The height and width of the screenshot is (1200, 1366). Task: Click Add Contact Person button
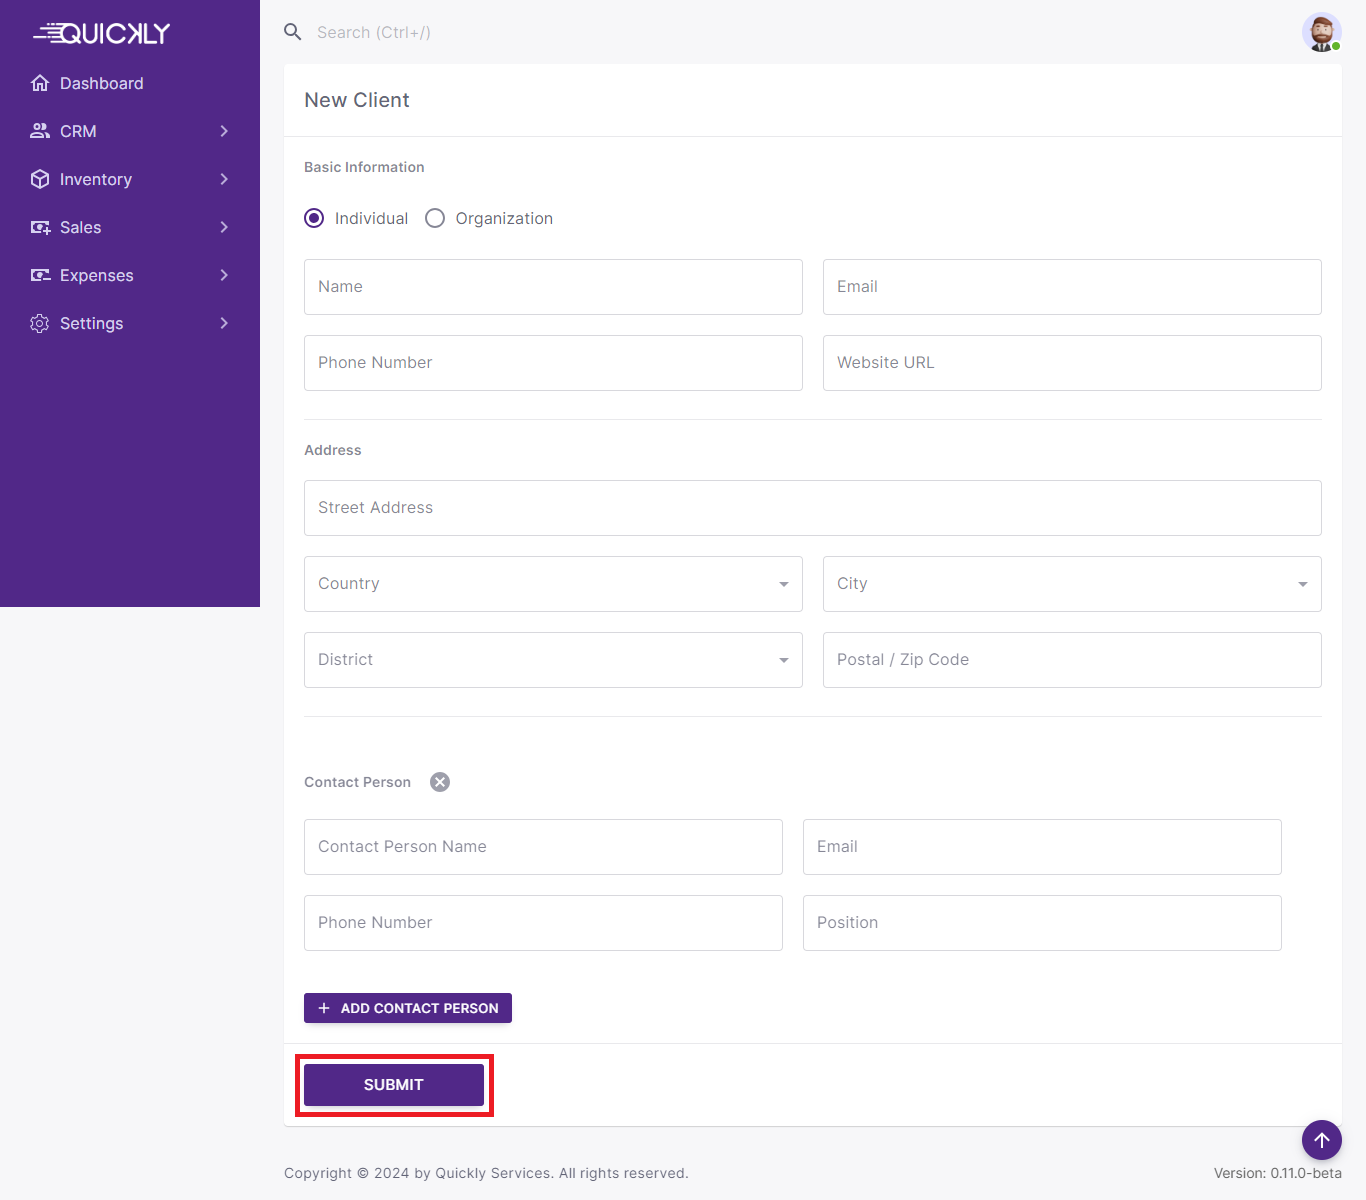[408, 1008]
